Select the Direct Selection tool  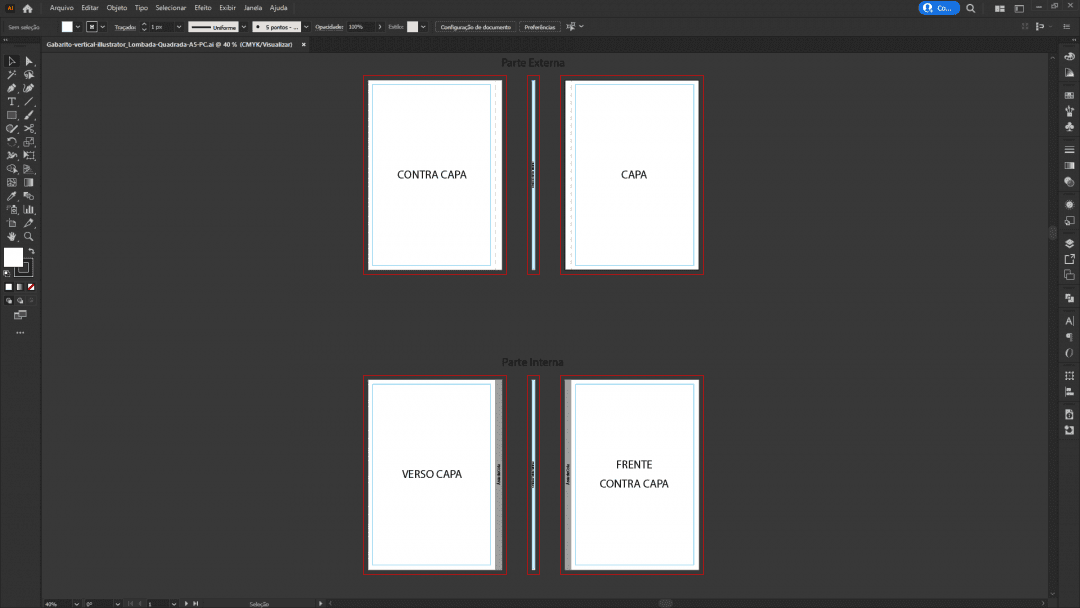[29, 61]
